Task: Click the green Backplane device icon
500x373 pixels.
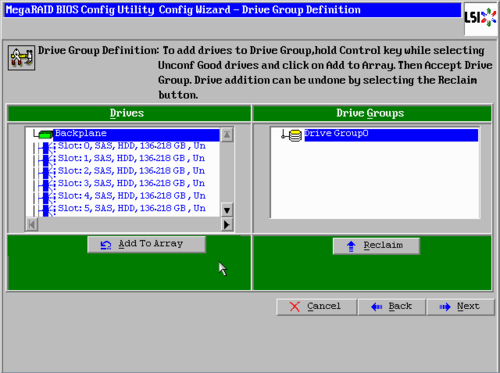Action: [x=46, y=134]
